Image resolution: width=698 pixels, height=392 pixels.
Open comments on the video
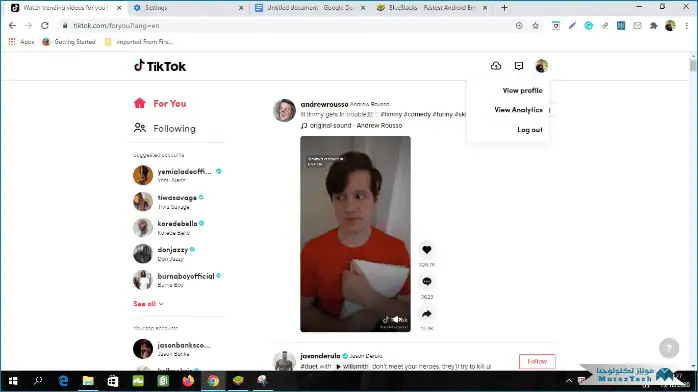[x=426, y=282]
